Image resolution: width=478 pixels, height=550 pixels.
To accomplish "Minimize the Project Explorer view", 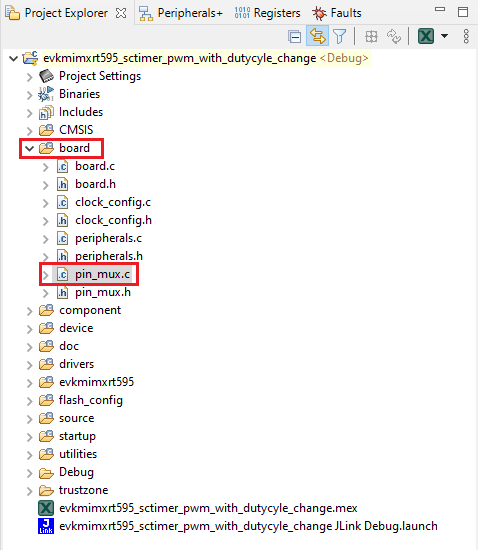I will click(x=440, y=9).
